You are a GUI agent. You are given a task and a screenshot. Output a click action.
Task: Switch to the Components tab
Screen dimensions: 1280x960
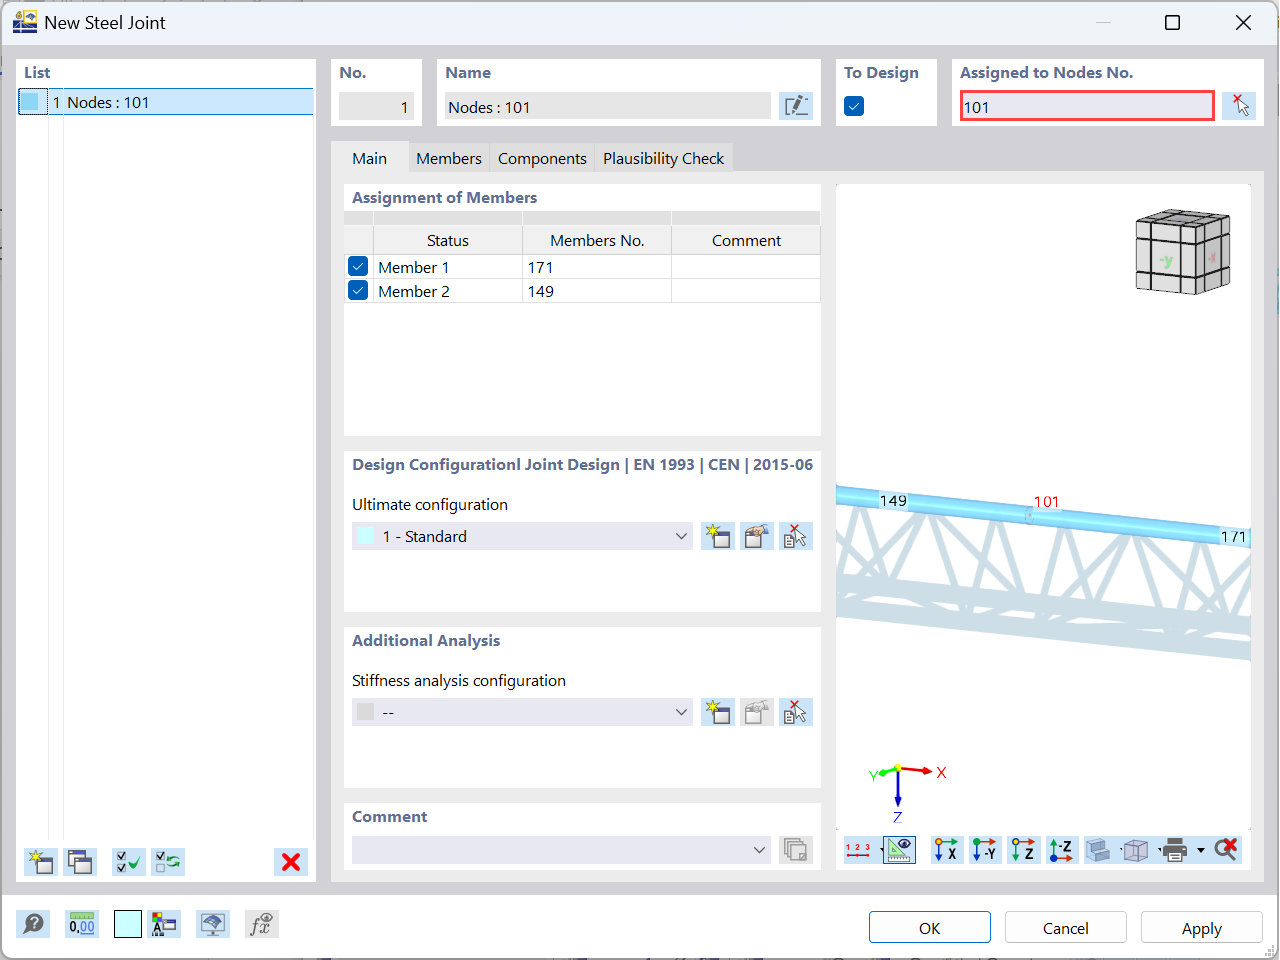(542, 158)
